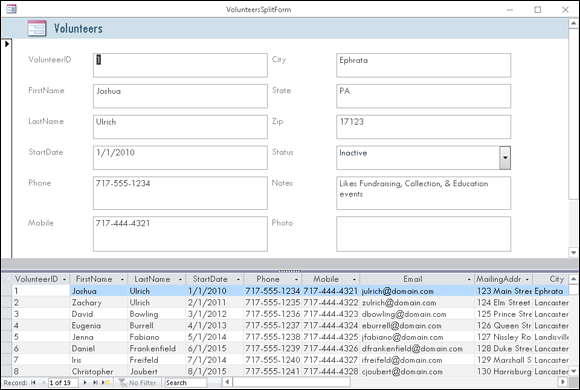Click the VolunteerID text field
This screenshot has width=580, height=390.
click(x=180, y=65)
